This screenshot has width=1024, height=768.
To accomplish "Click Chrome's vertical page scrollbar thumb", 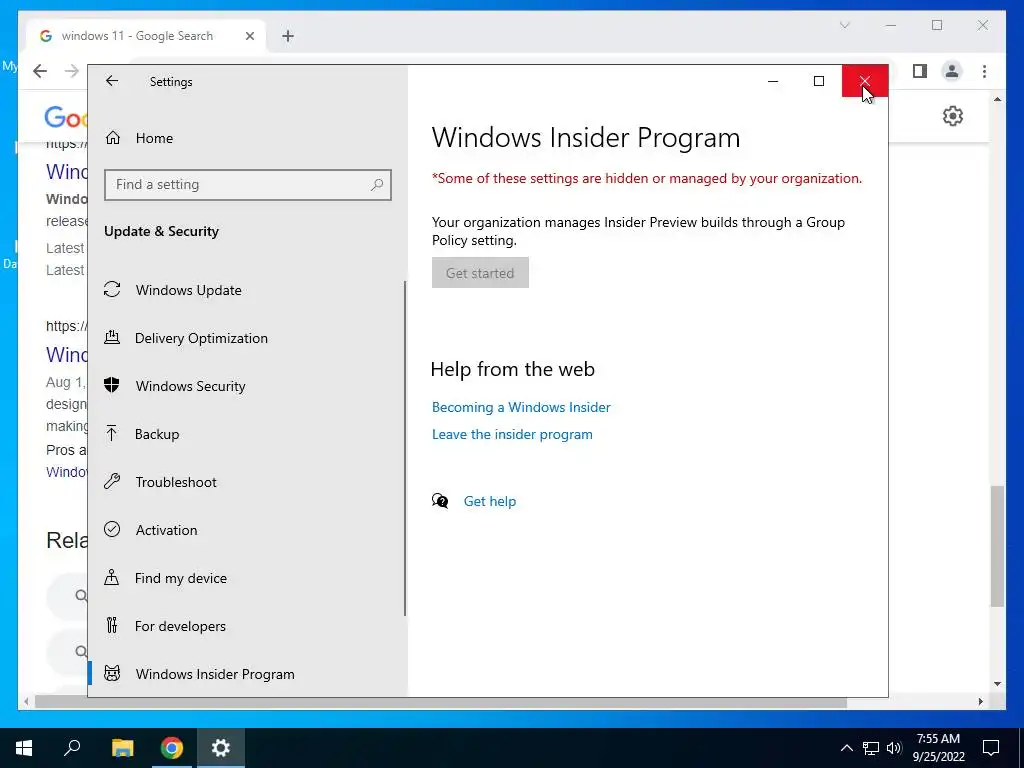I will coord(997,546).
